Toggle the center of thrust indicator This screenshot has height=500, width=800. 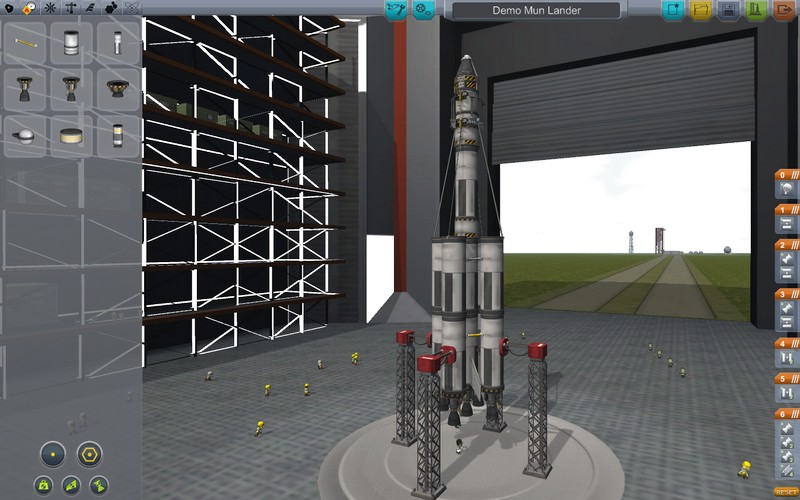[98, 485]
